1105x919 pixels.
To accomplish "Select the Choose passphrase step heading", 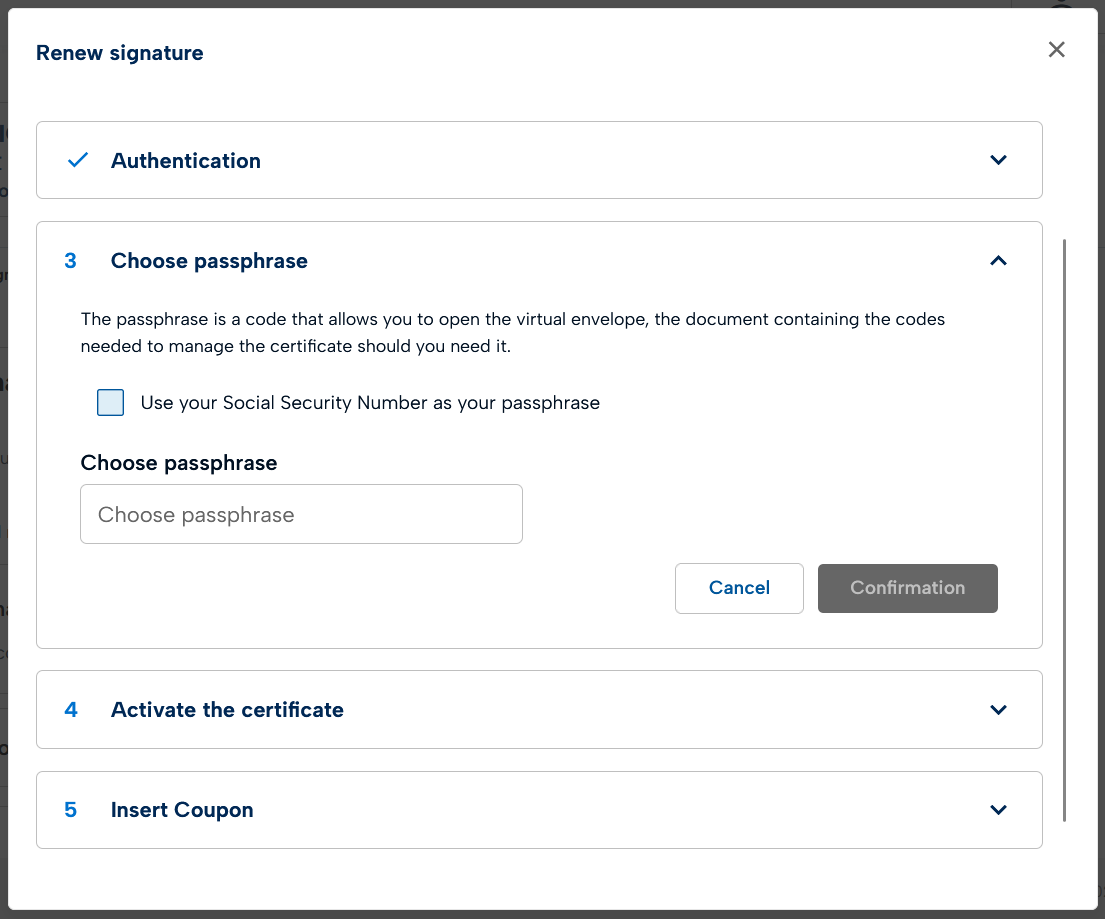I will tap(209, 261).
